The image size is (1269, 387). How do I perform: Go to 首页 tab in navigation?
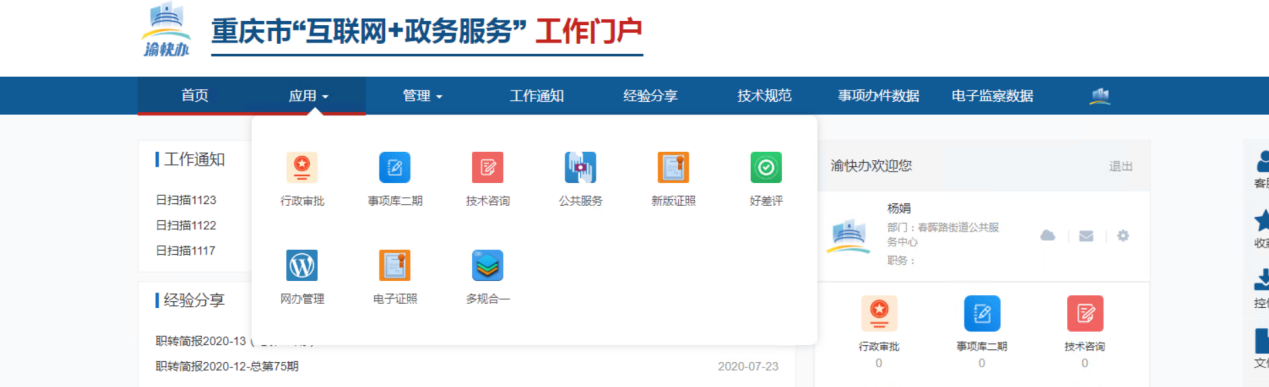point(195,96)
